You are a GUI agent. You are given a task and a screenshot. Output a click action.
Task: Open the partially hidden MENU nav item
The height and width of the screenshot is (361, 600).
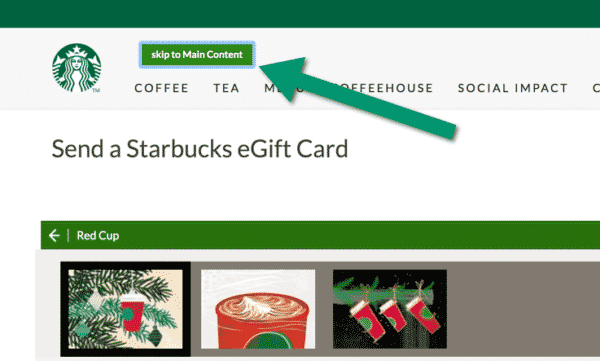[x=284, y=88]
